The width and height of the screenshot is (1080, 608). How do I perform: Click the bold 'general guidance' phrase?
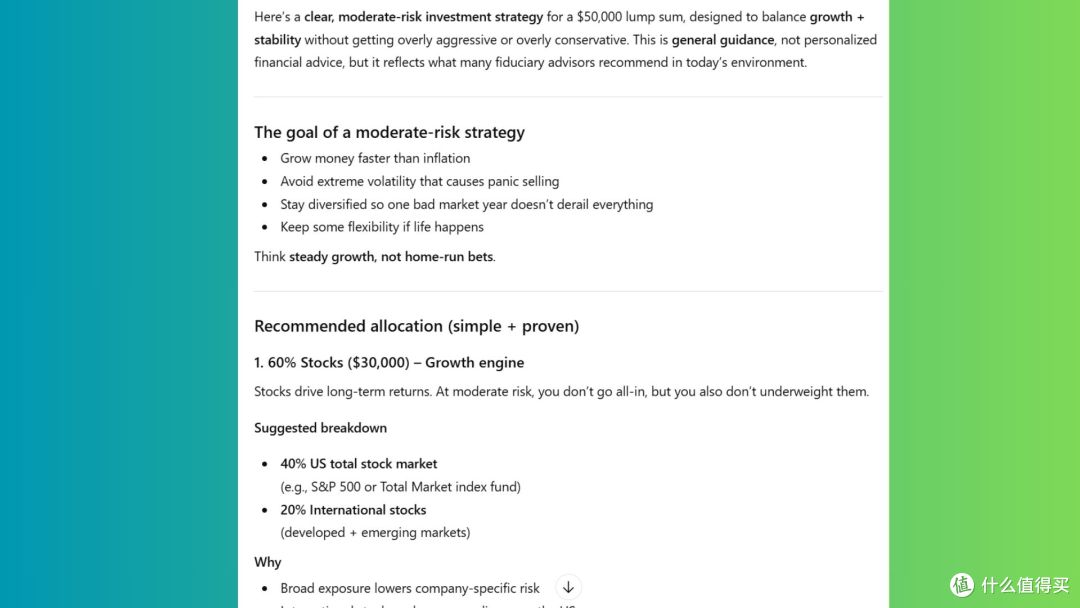[x=723, y=40]
